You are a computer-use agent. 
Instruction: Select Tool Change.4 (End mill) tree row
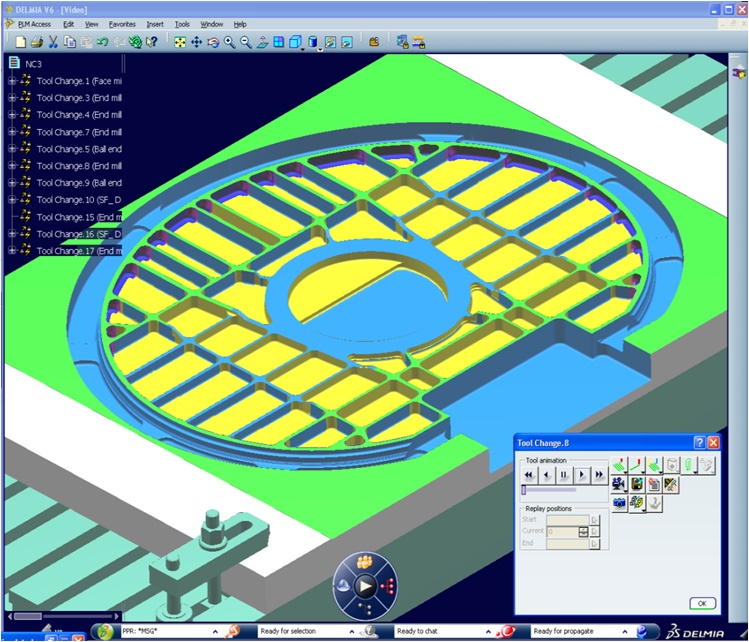pyautogui.click(x=79, y=115)
